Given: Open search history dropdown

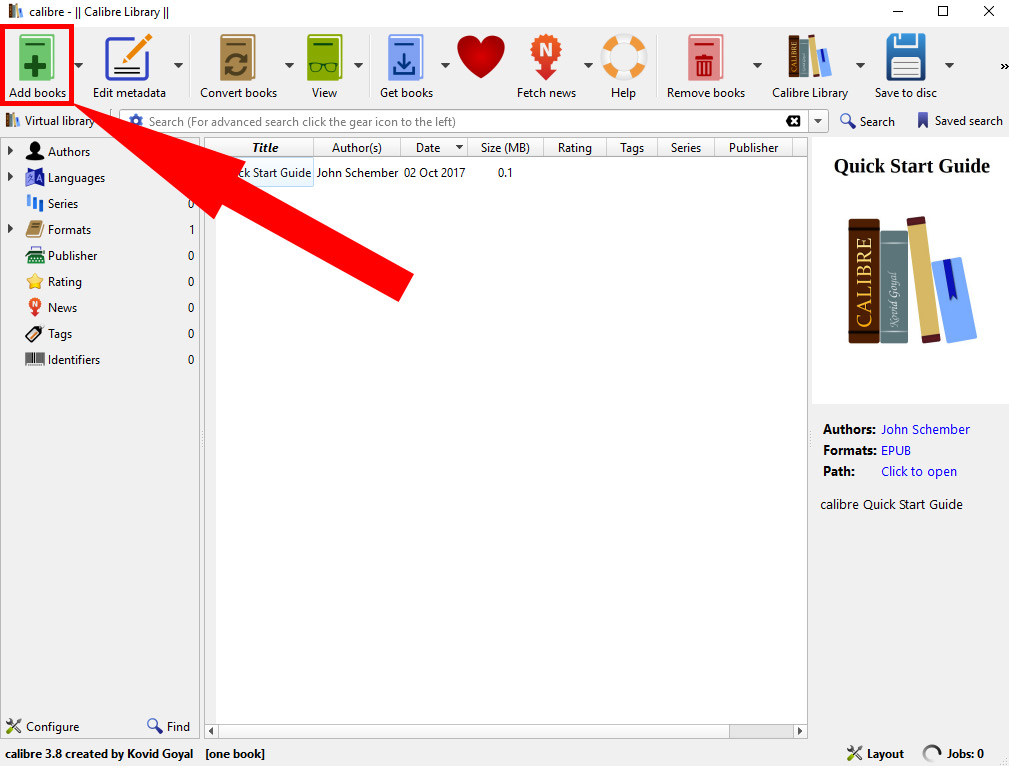Looking at the screenshot, I should 818,121.
